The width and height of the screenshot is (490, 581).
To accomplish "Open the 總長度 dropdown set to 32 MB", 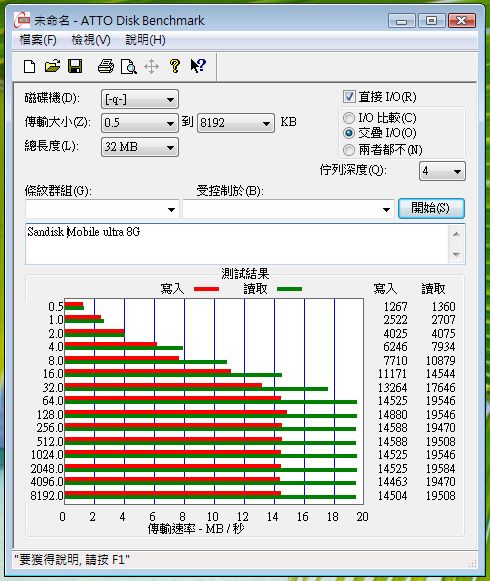I will tap(140, 147).
